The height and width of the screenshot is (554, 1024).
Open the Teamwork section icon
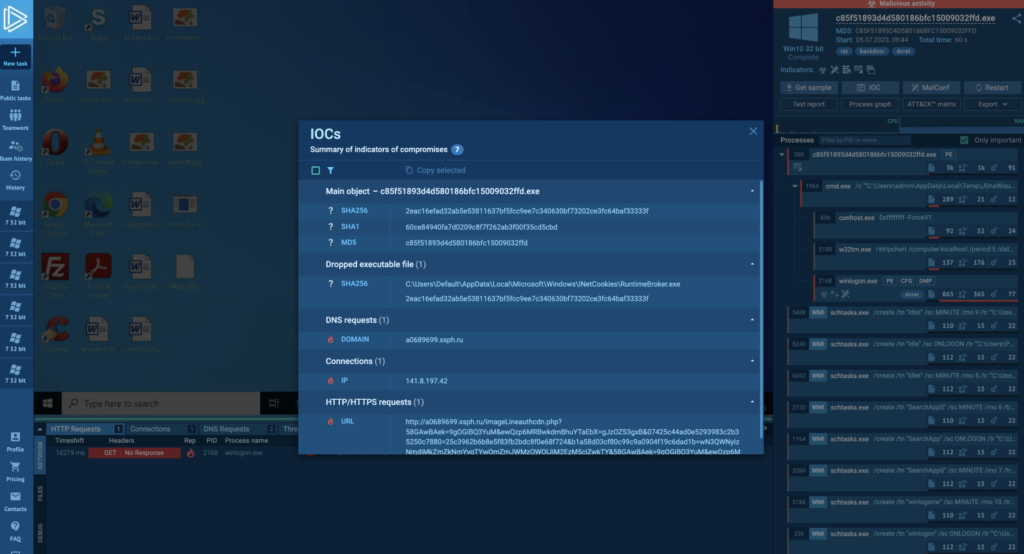coord(15,116)
